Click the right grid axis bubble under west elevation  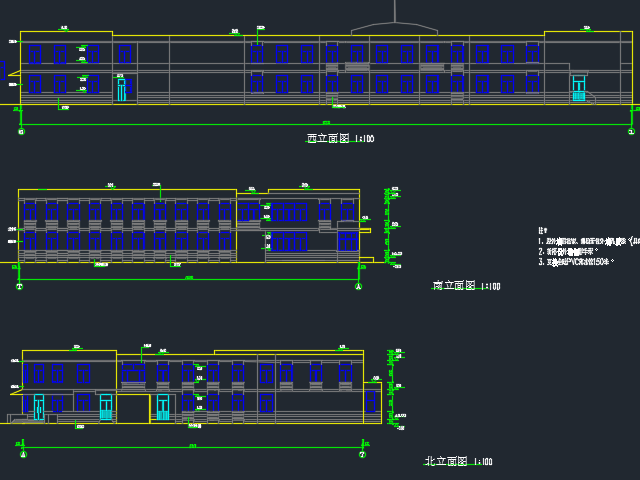click(x=631, y=131)
